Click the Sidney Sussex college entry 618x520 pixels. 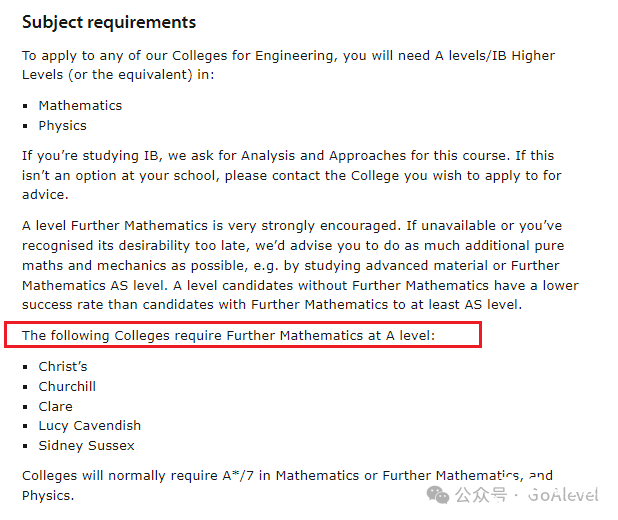pyautogui.click(x=86, y=445)
